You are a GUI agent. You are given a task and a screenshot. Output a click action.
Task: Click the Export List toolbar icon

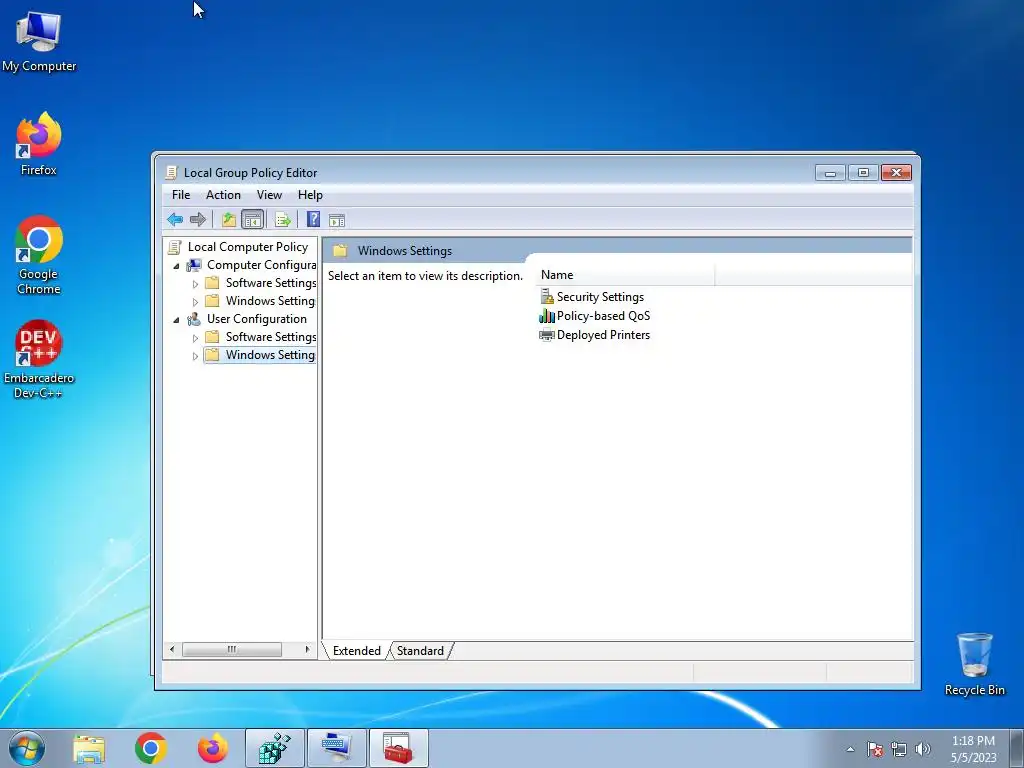tap(283, 219)
